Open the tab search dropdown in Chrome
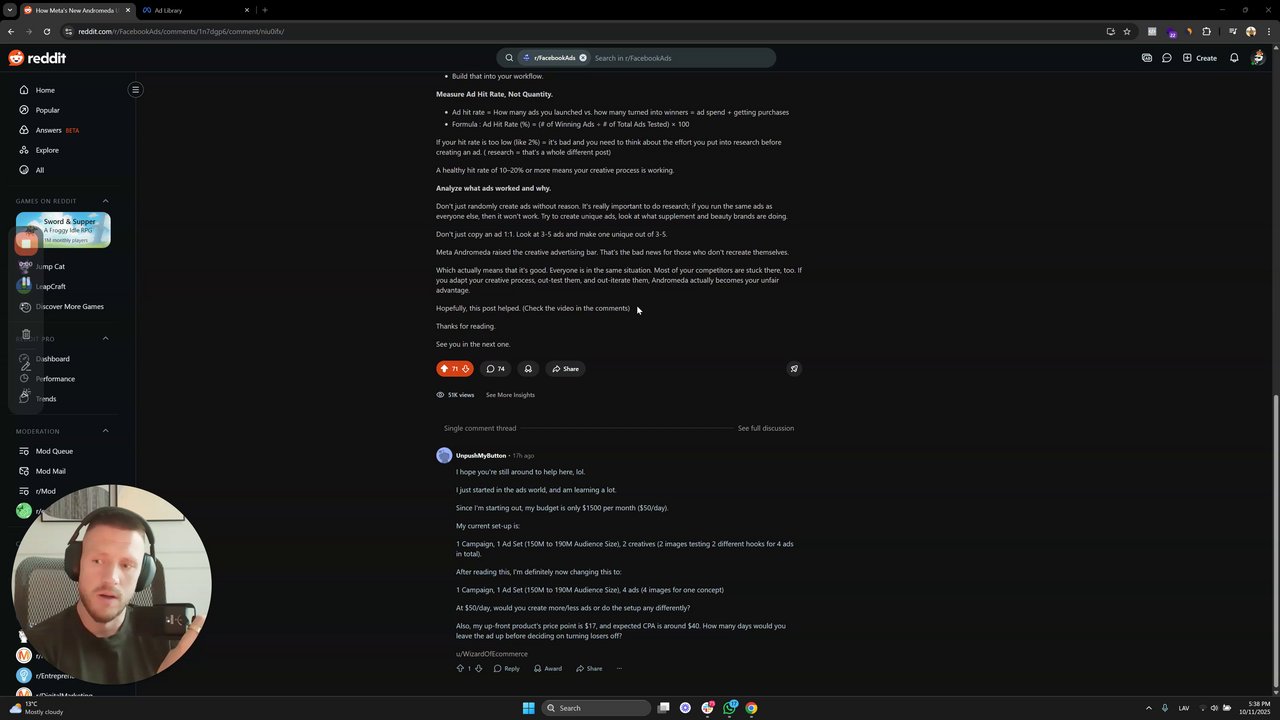Viewport: 1280px width, 720px height. tap(10, 10)
